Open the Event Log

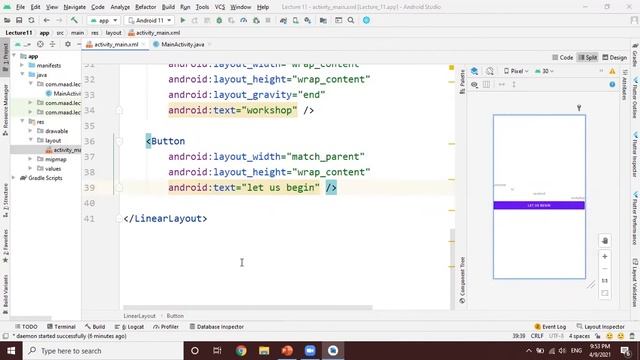pos(550,327)
